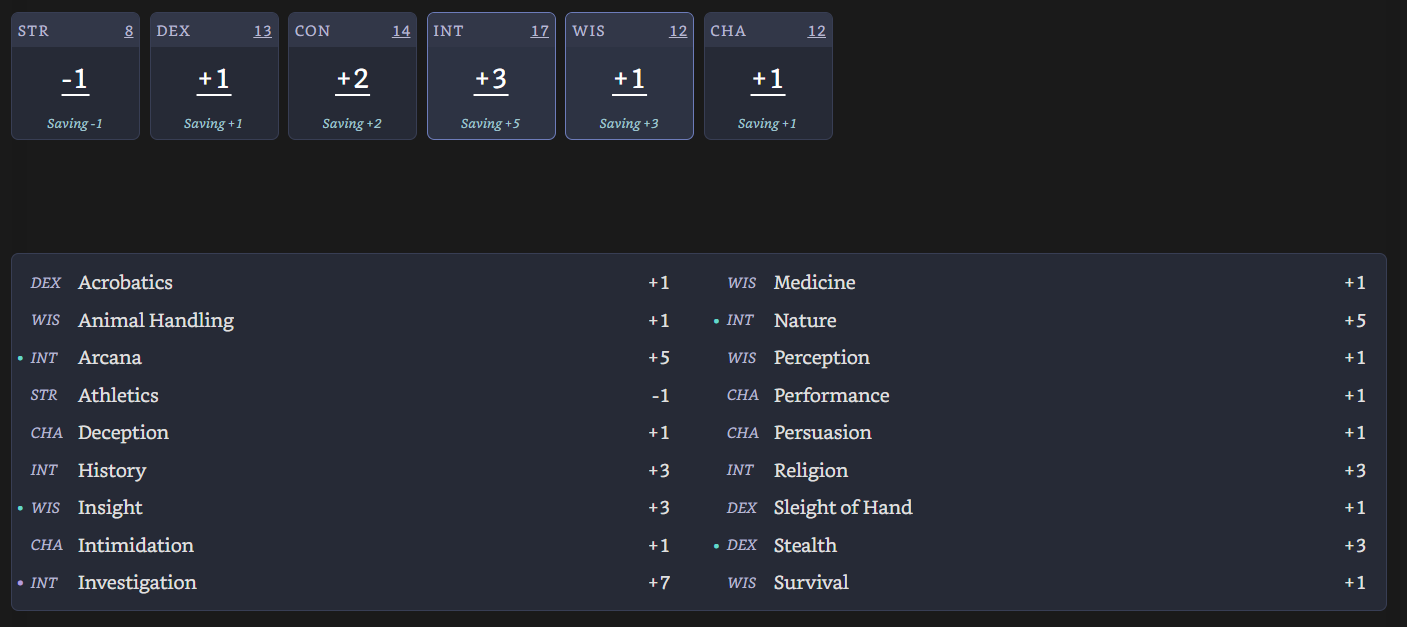
Task: Open the INT score 17 link
Action: click(539, 31)
